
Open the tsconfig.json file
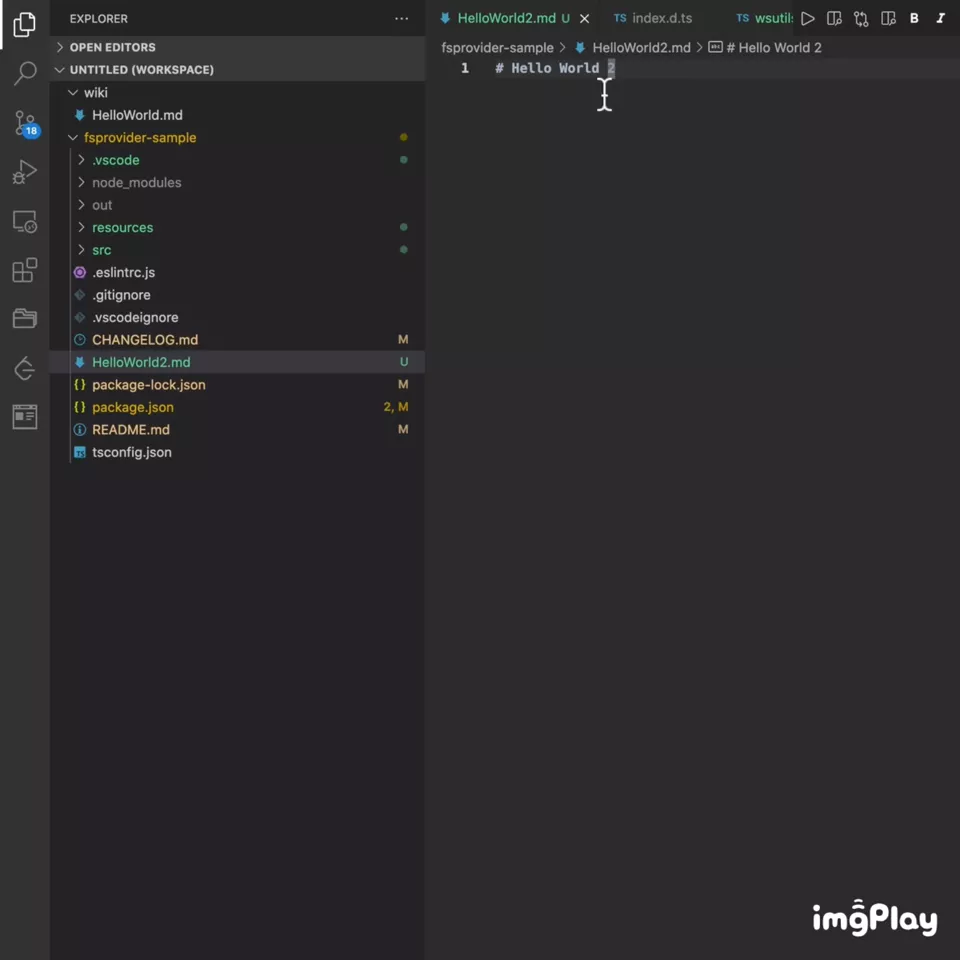click(237, 452)
